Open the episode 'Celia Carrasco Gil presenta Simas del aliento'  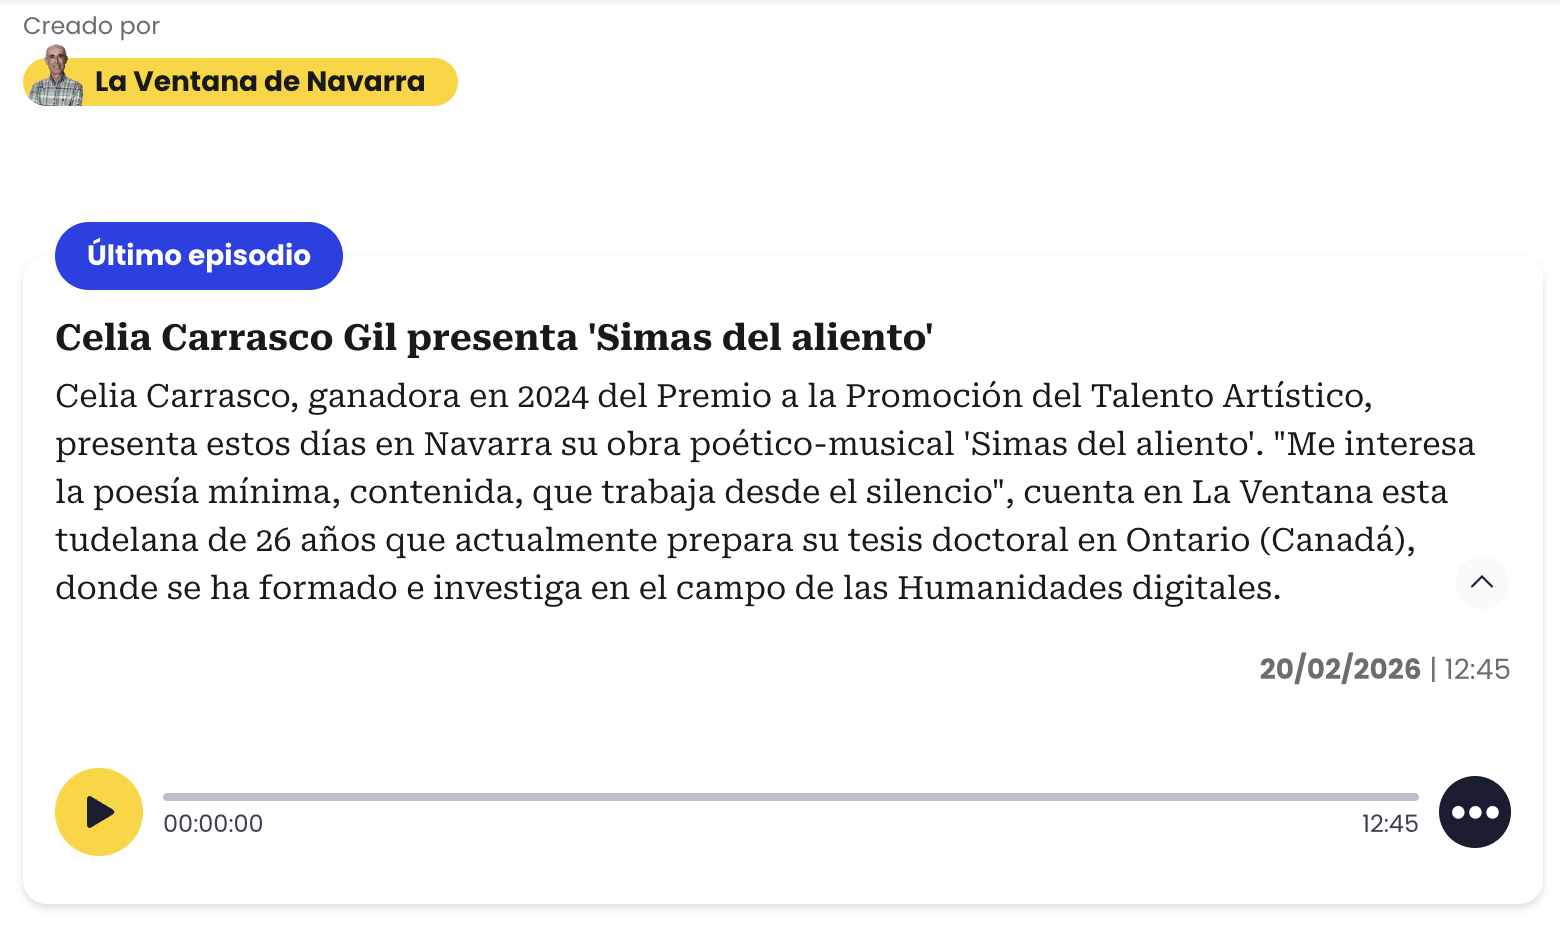point(494,337)
